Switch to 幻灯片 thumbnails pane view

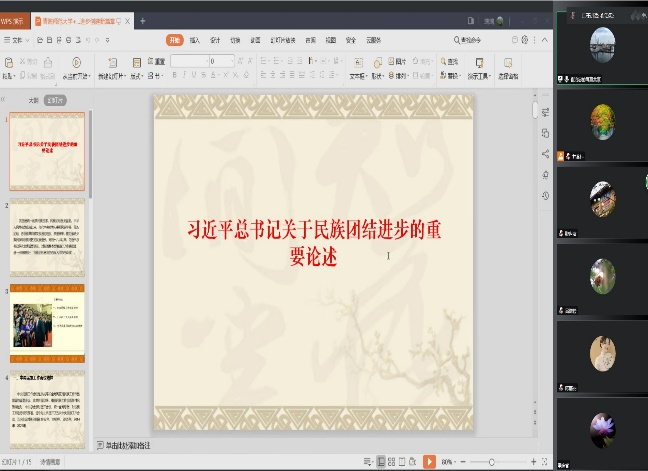[x=56, y=100]
